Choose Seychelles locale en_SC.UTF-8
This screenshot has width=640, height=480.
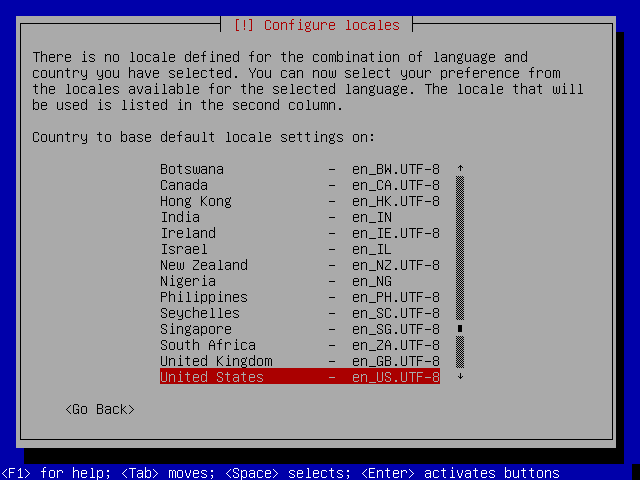click(299, 313)
